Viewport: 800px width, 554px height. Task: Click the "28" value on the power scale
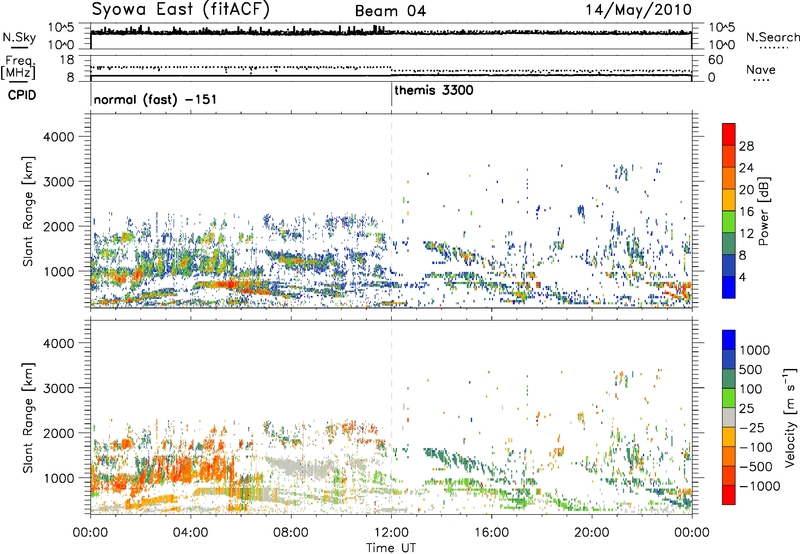pyautogui.click(x=746, y=146)
